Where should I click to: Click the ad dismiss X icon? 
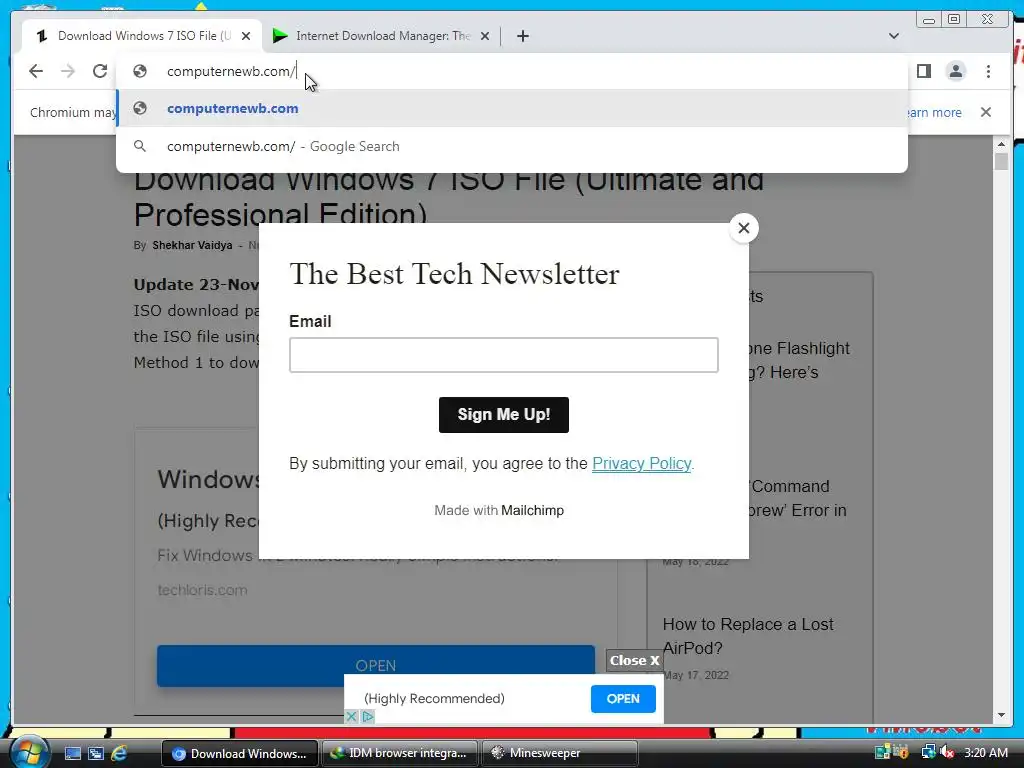[x=351, y=716]
